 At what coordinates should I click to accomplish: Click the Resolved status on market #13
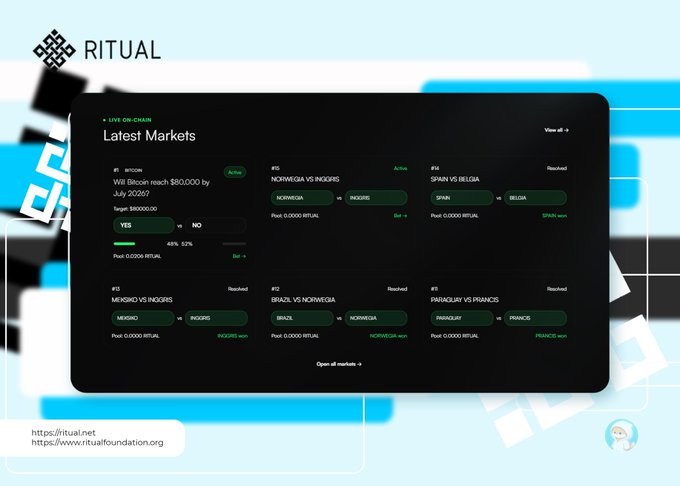click(238, 289)
